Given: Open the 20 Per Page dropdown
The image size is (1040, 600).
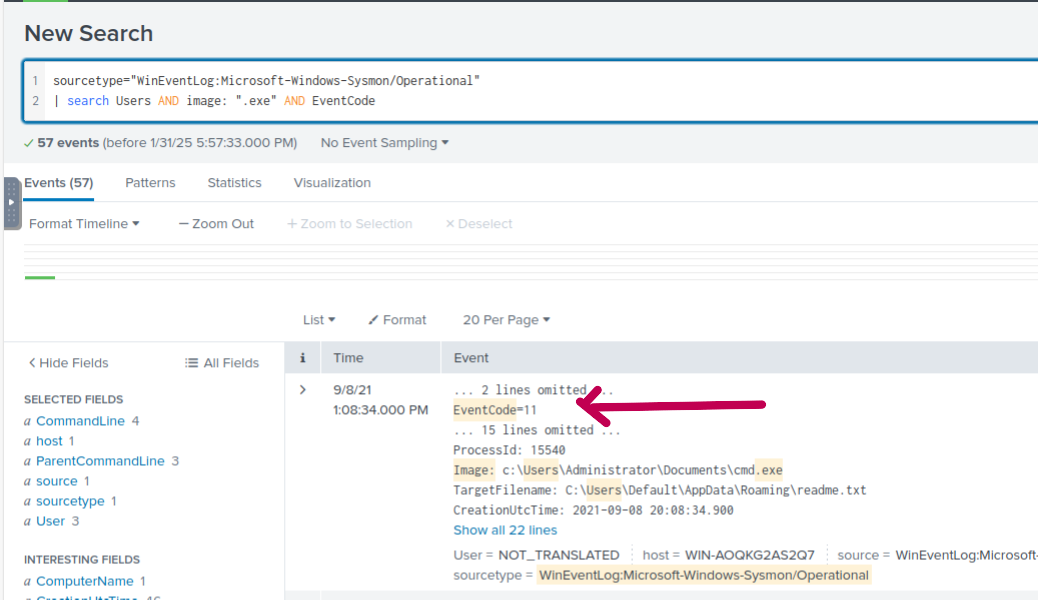Looking at the screenshot, I should click(506, 320).
